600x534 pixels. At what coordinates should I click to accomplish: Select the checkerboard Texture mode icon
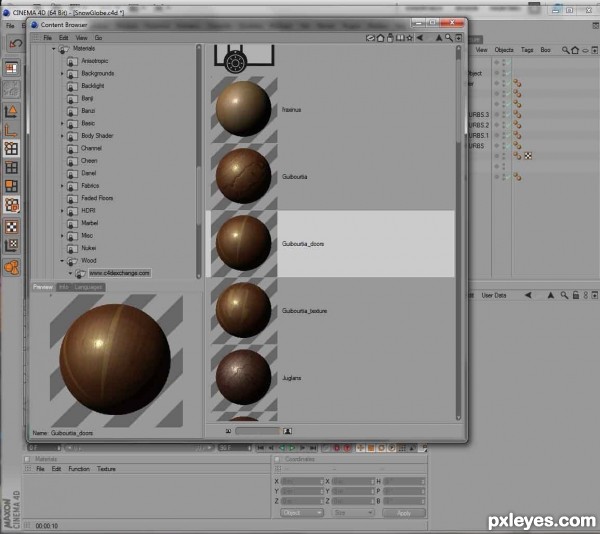(x=11, y=227)
